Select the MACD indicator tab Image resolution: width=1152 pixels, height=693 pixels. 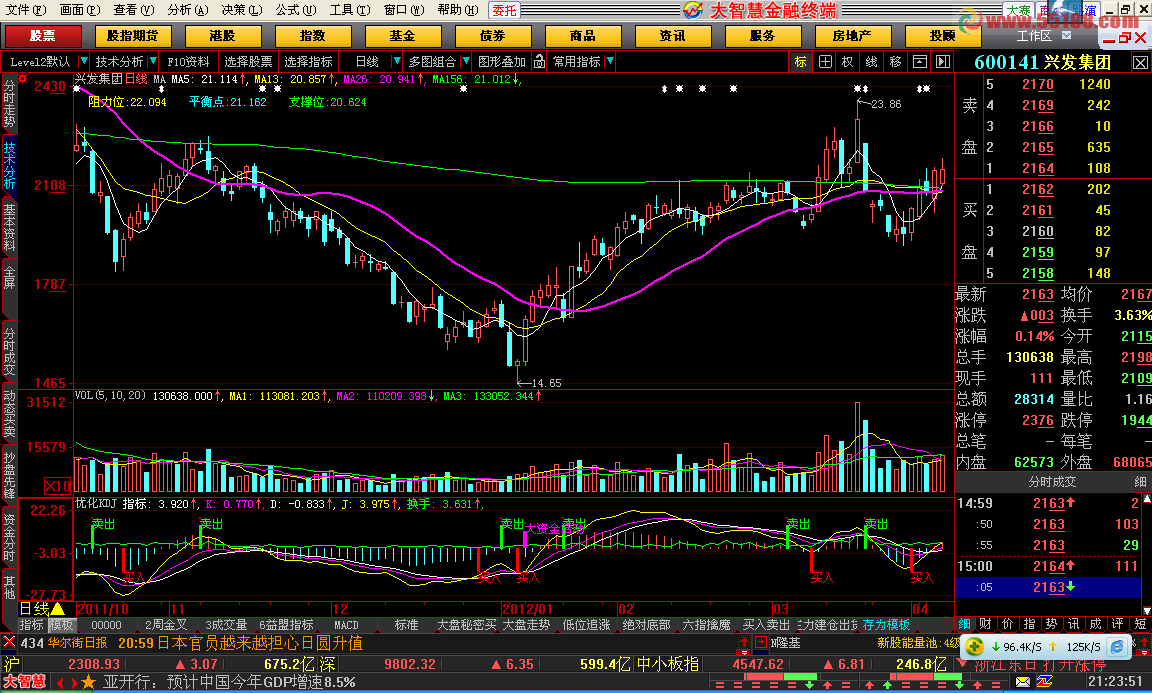click(x=346, y=625)
